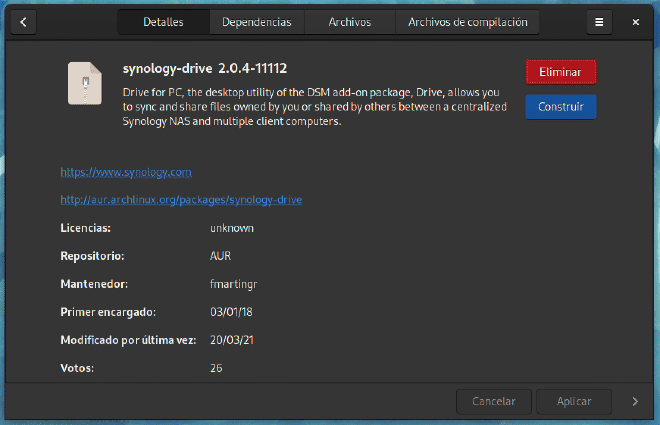The image size is (660, 425).
Task: Click the last modified date 20/03/21
Action: [x=232, y=340]
